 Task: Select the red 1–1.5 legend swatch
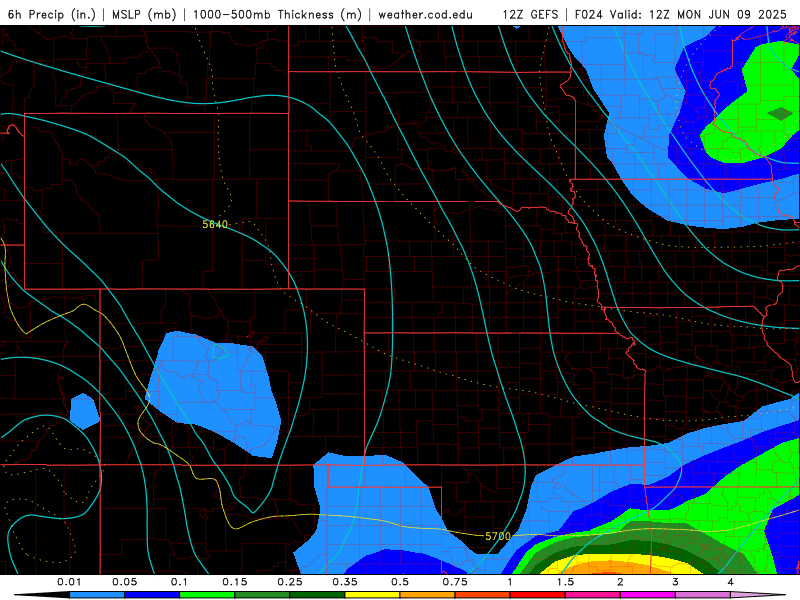(x=538, y=595)
